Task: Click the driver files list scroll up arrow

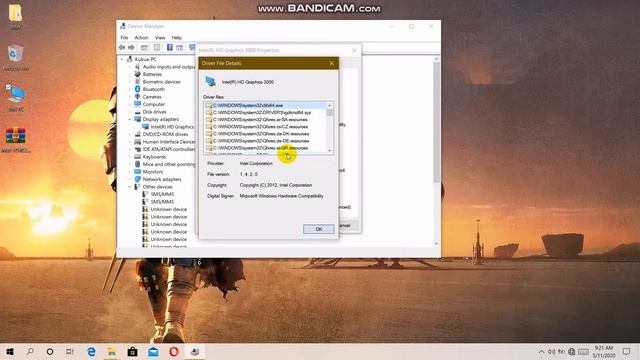Action: pos(330,105)
